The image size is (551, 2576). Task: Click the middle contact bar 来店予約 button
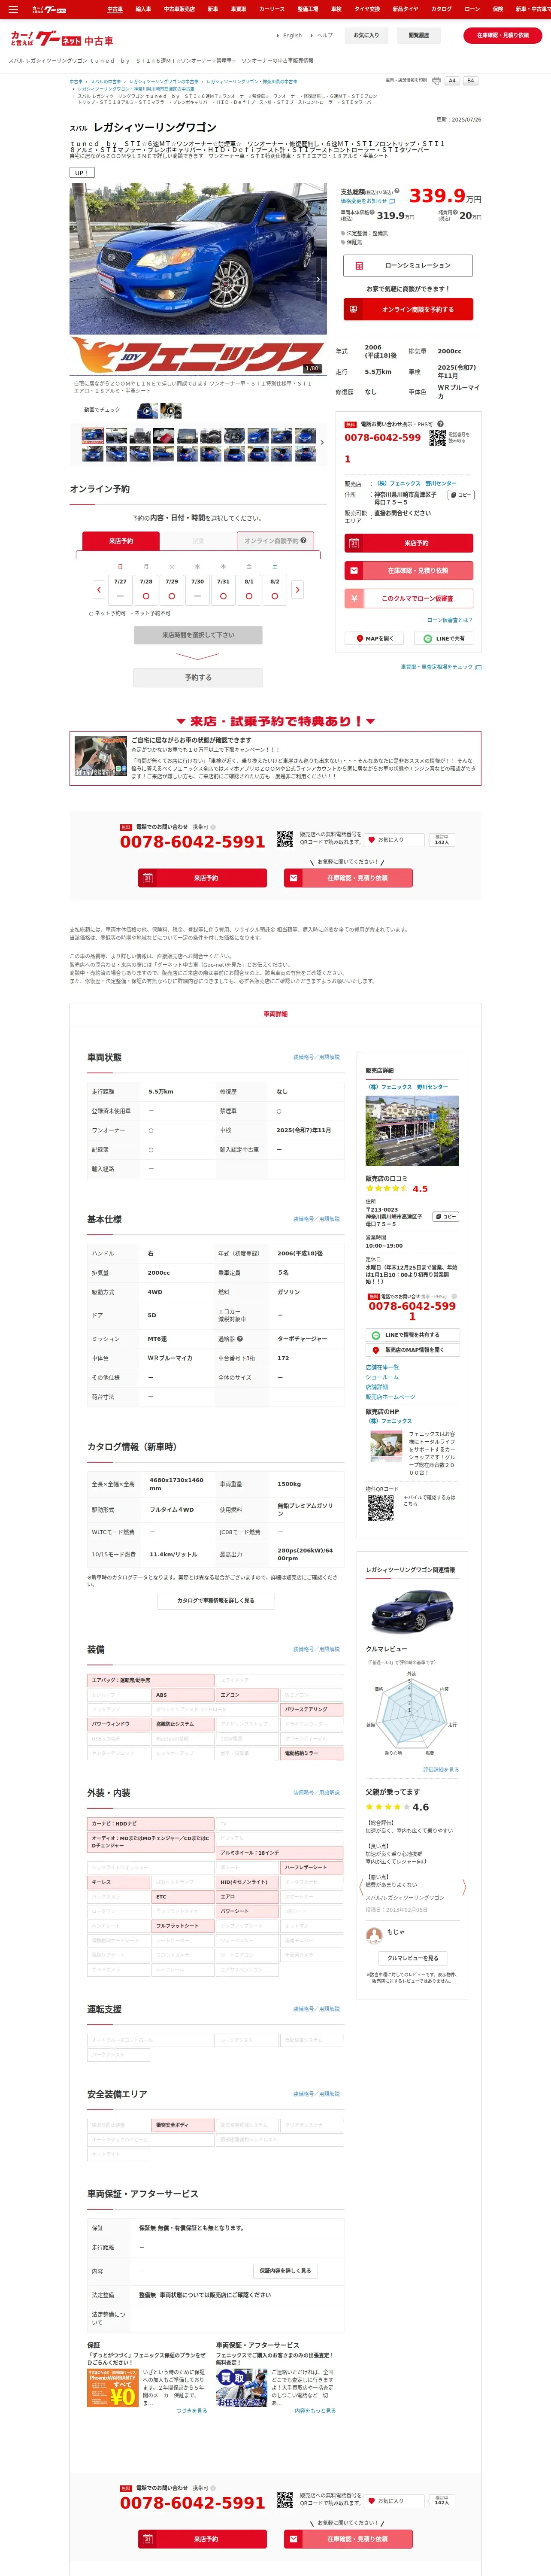[202, 878]
